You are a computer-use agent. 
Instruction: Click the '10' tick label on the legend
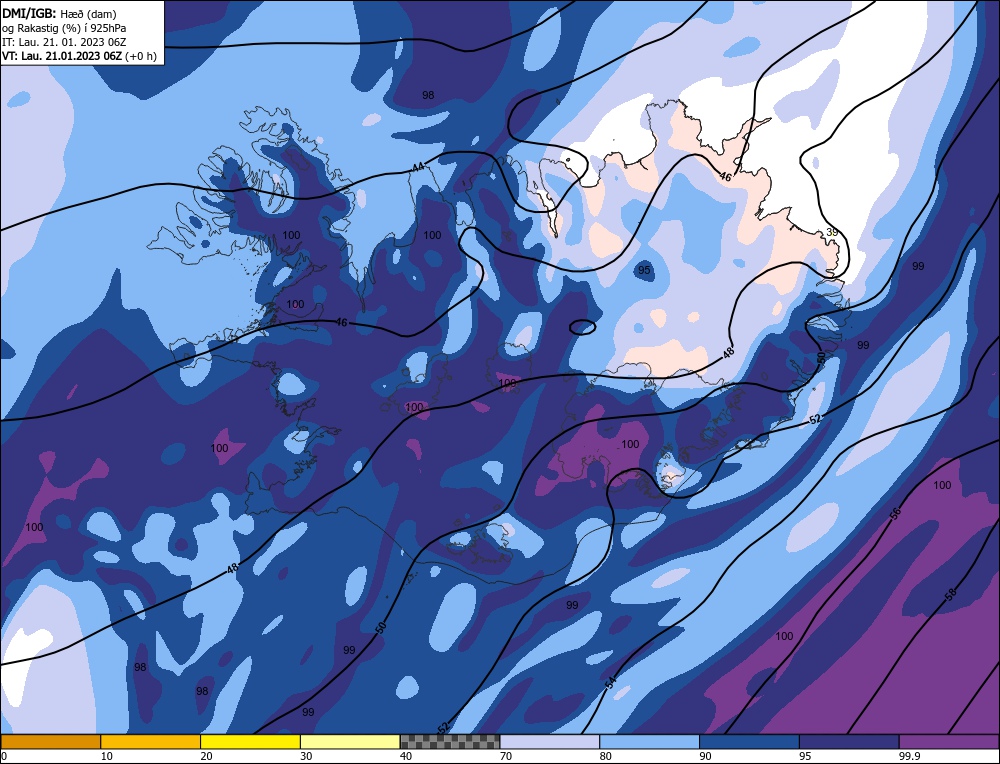click(x=106, y=756)
